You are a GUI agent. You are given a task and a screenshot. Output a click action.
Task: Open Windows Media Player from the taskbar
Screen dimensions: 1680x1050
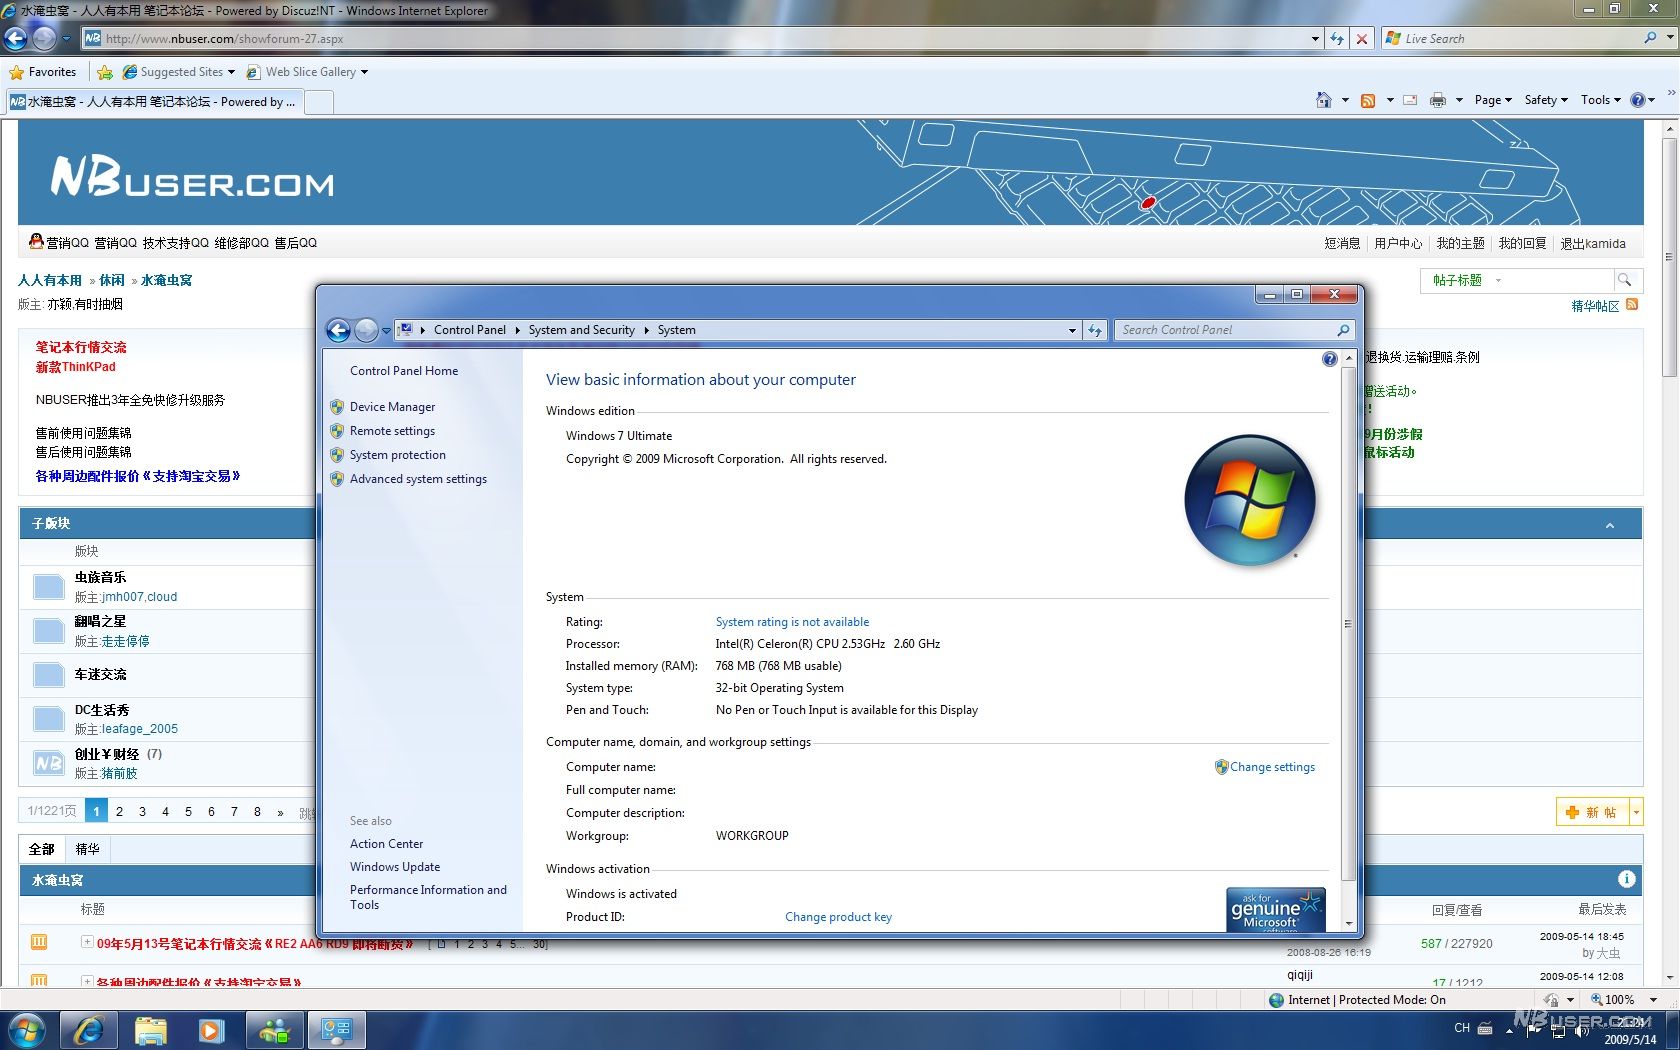pos(212,1030)
